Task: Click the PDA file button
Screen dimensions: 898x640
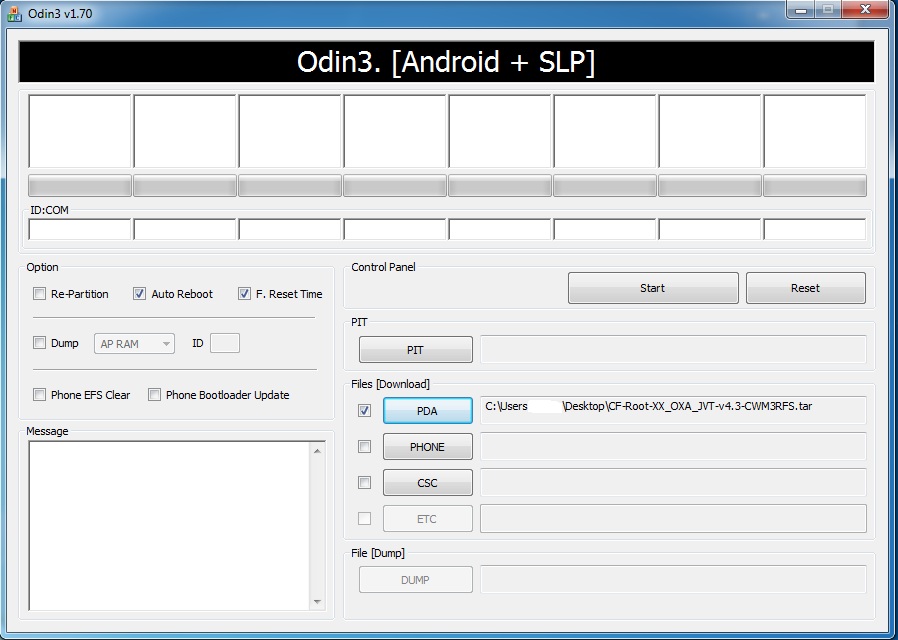Action: click(x=427, y=411)
